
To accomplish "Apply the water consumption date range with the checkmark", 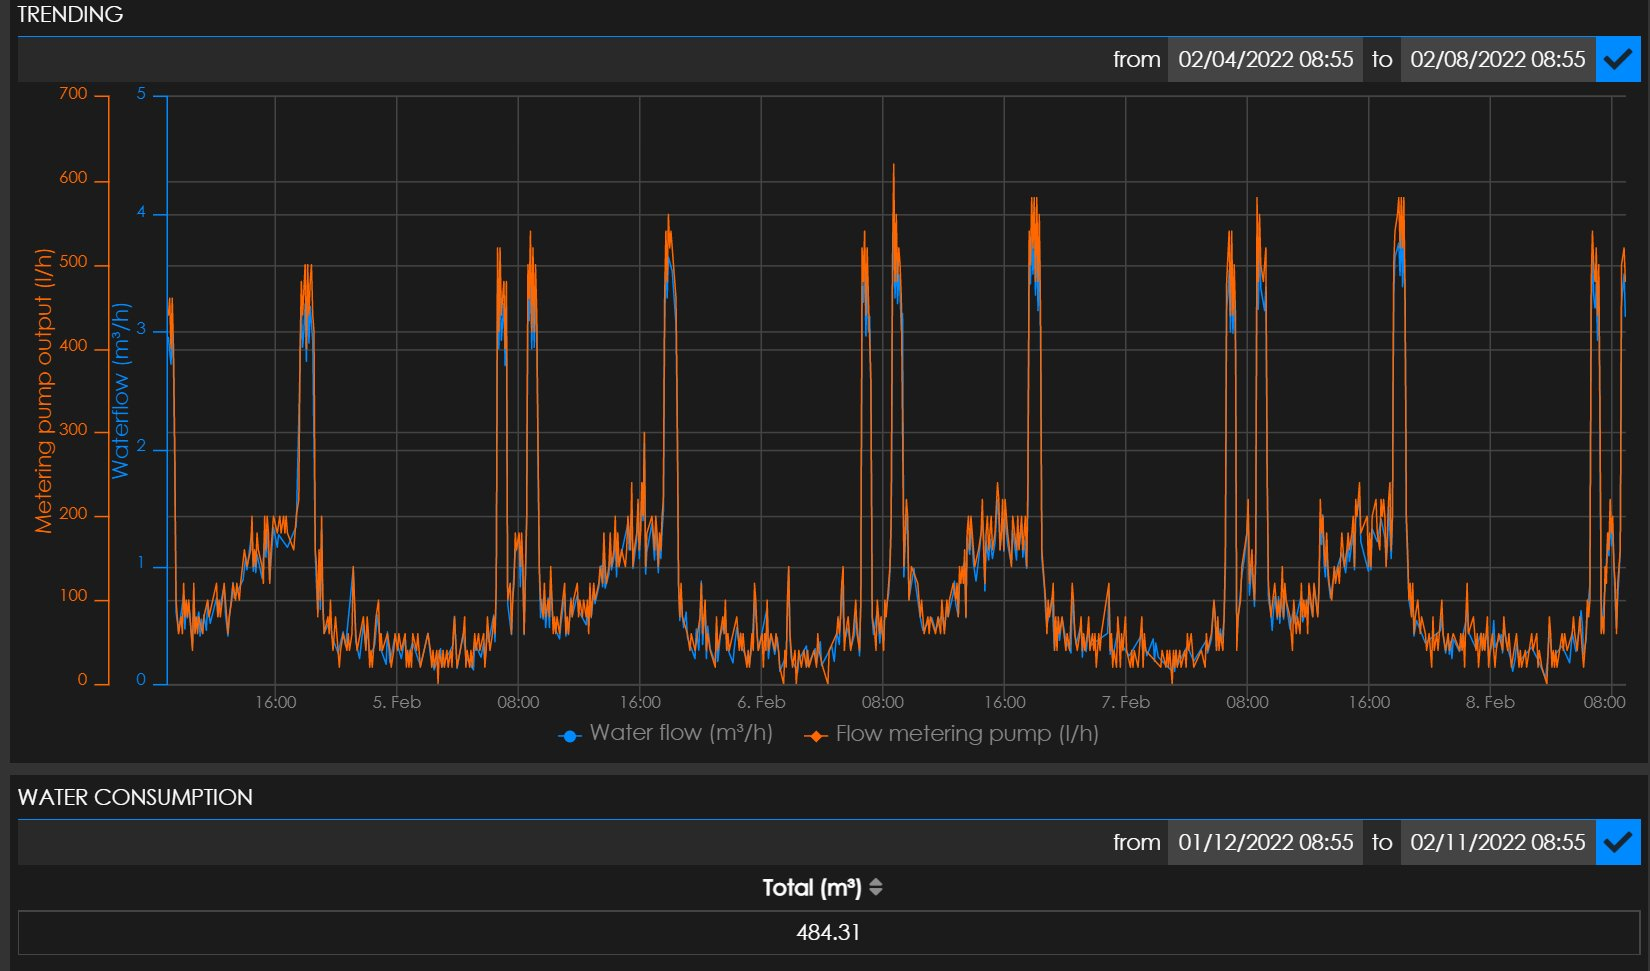I will [1618, 842].
